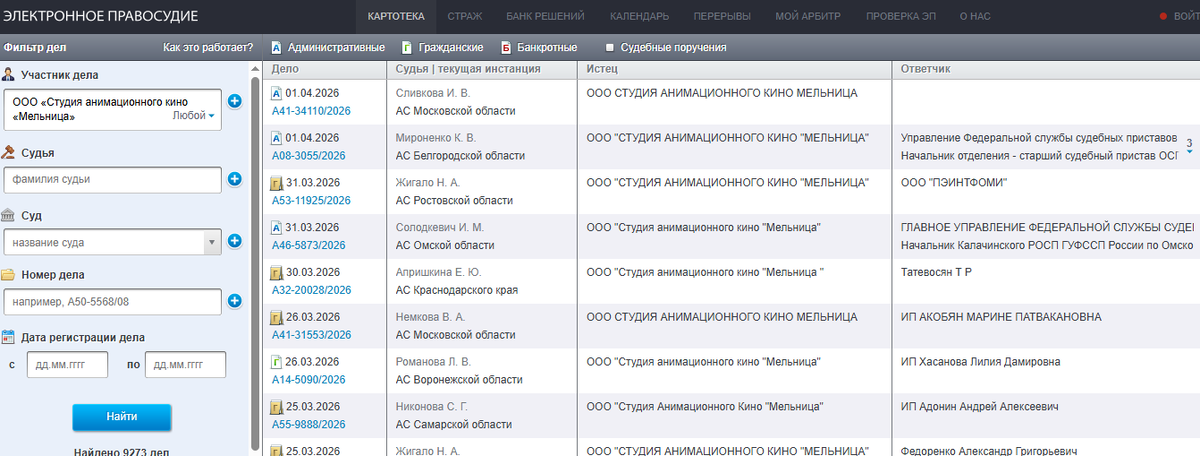Open the Любой participant role dropdown

(194, 116)
